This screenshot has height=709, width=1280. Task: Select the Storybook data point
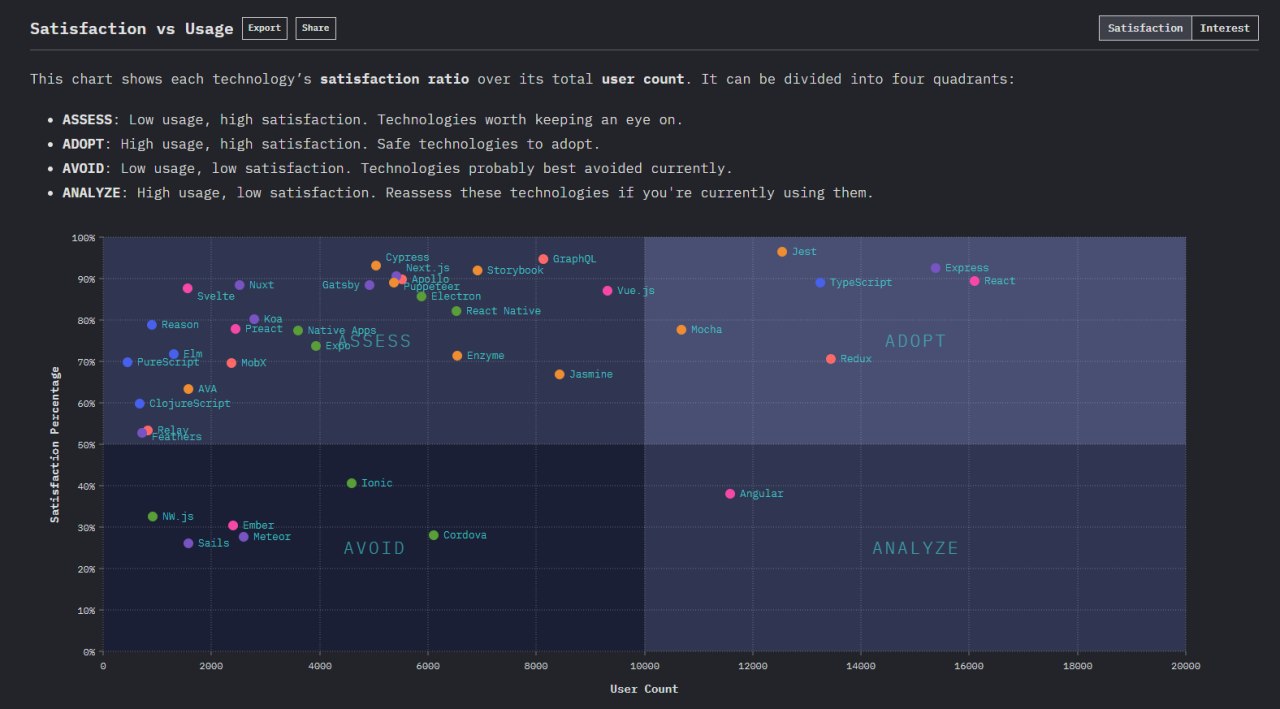click(x=478, y=271)
